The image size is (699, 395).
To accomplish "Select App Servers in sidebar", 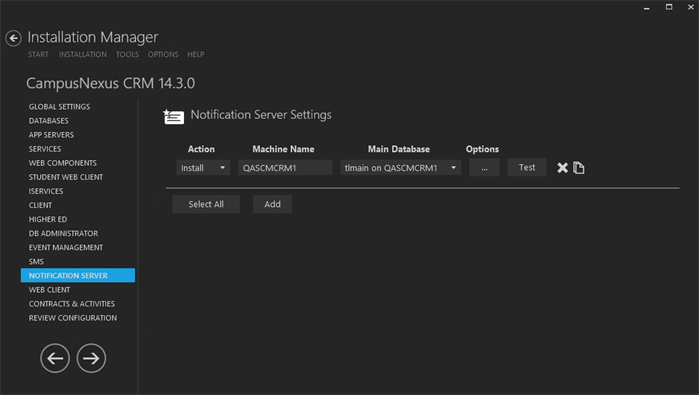I will pyautogui.click(x=51, y=135).
